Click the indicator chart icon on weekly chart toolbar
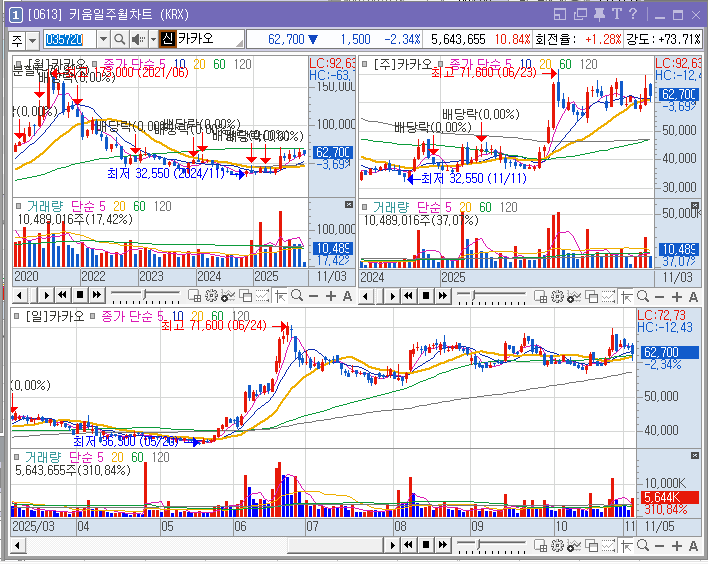The width and height of the screenshot is (708, 564). click(x=574, y=297)
